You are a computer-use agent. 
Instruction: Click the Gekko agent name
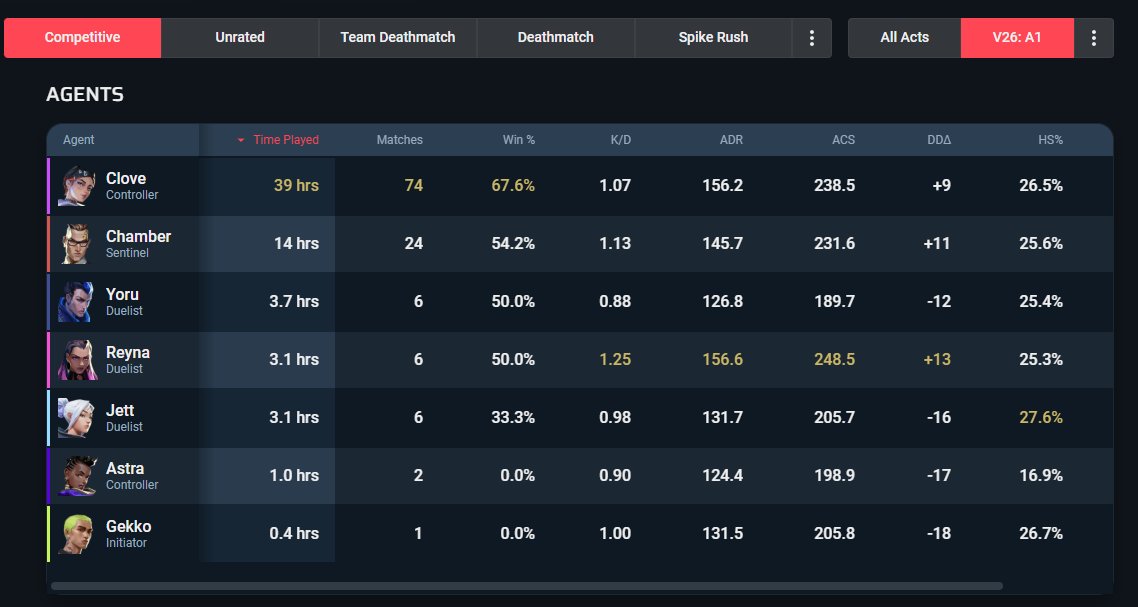(128, 527)
